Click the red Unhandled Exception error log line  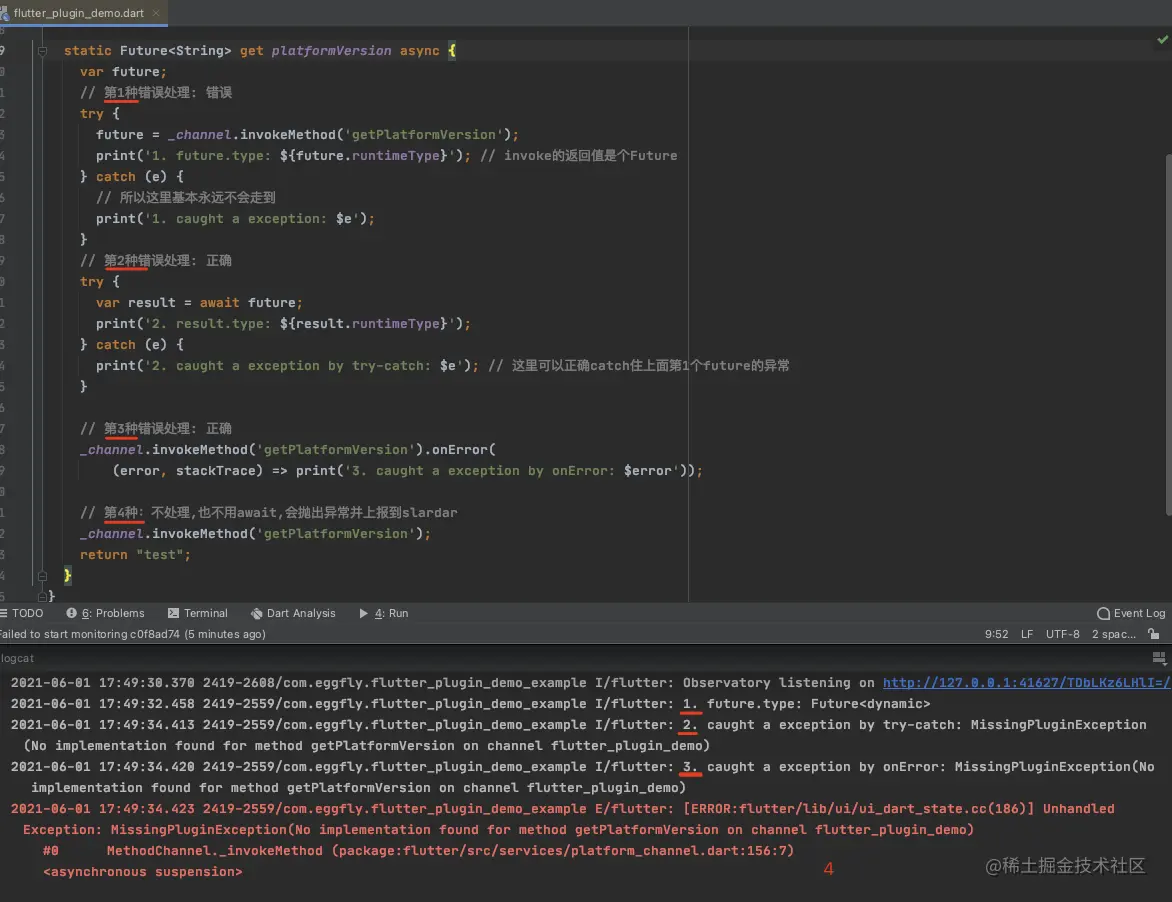[562, 819]
